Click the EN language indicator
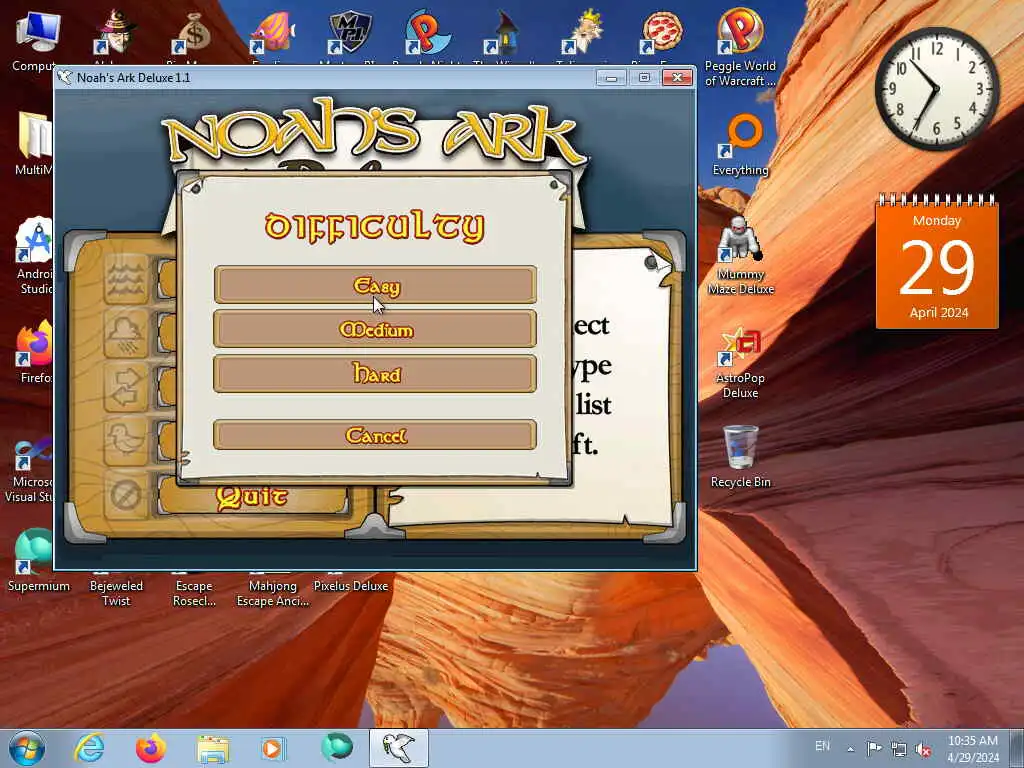 click(x=822, y=746)
